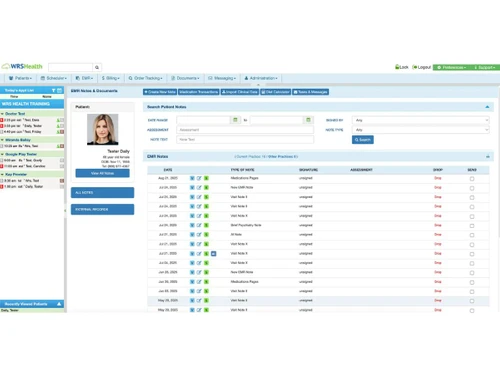The image size is (500, 375).
Task: Click the View All Notes button under the patient
Action: (x=103, y=173)
